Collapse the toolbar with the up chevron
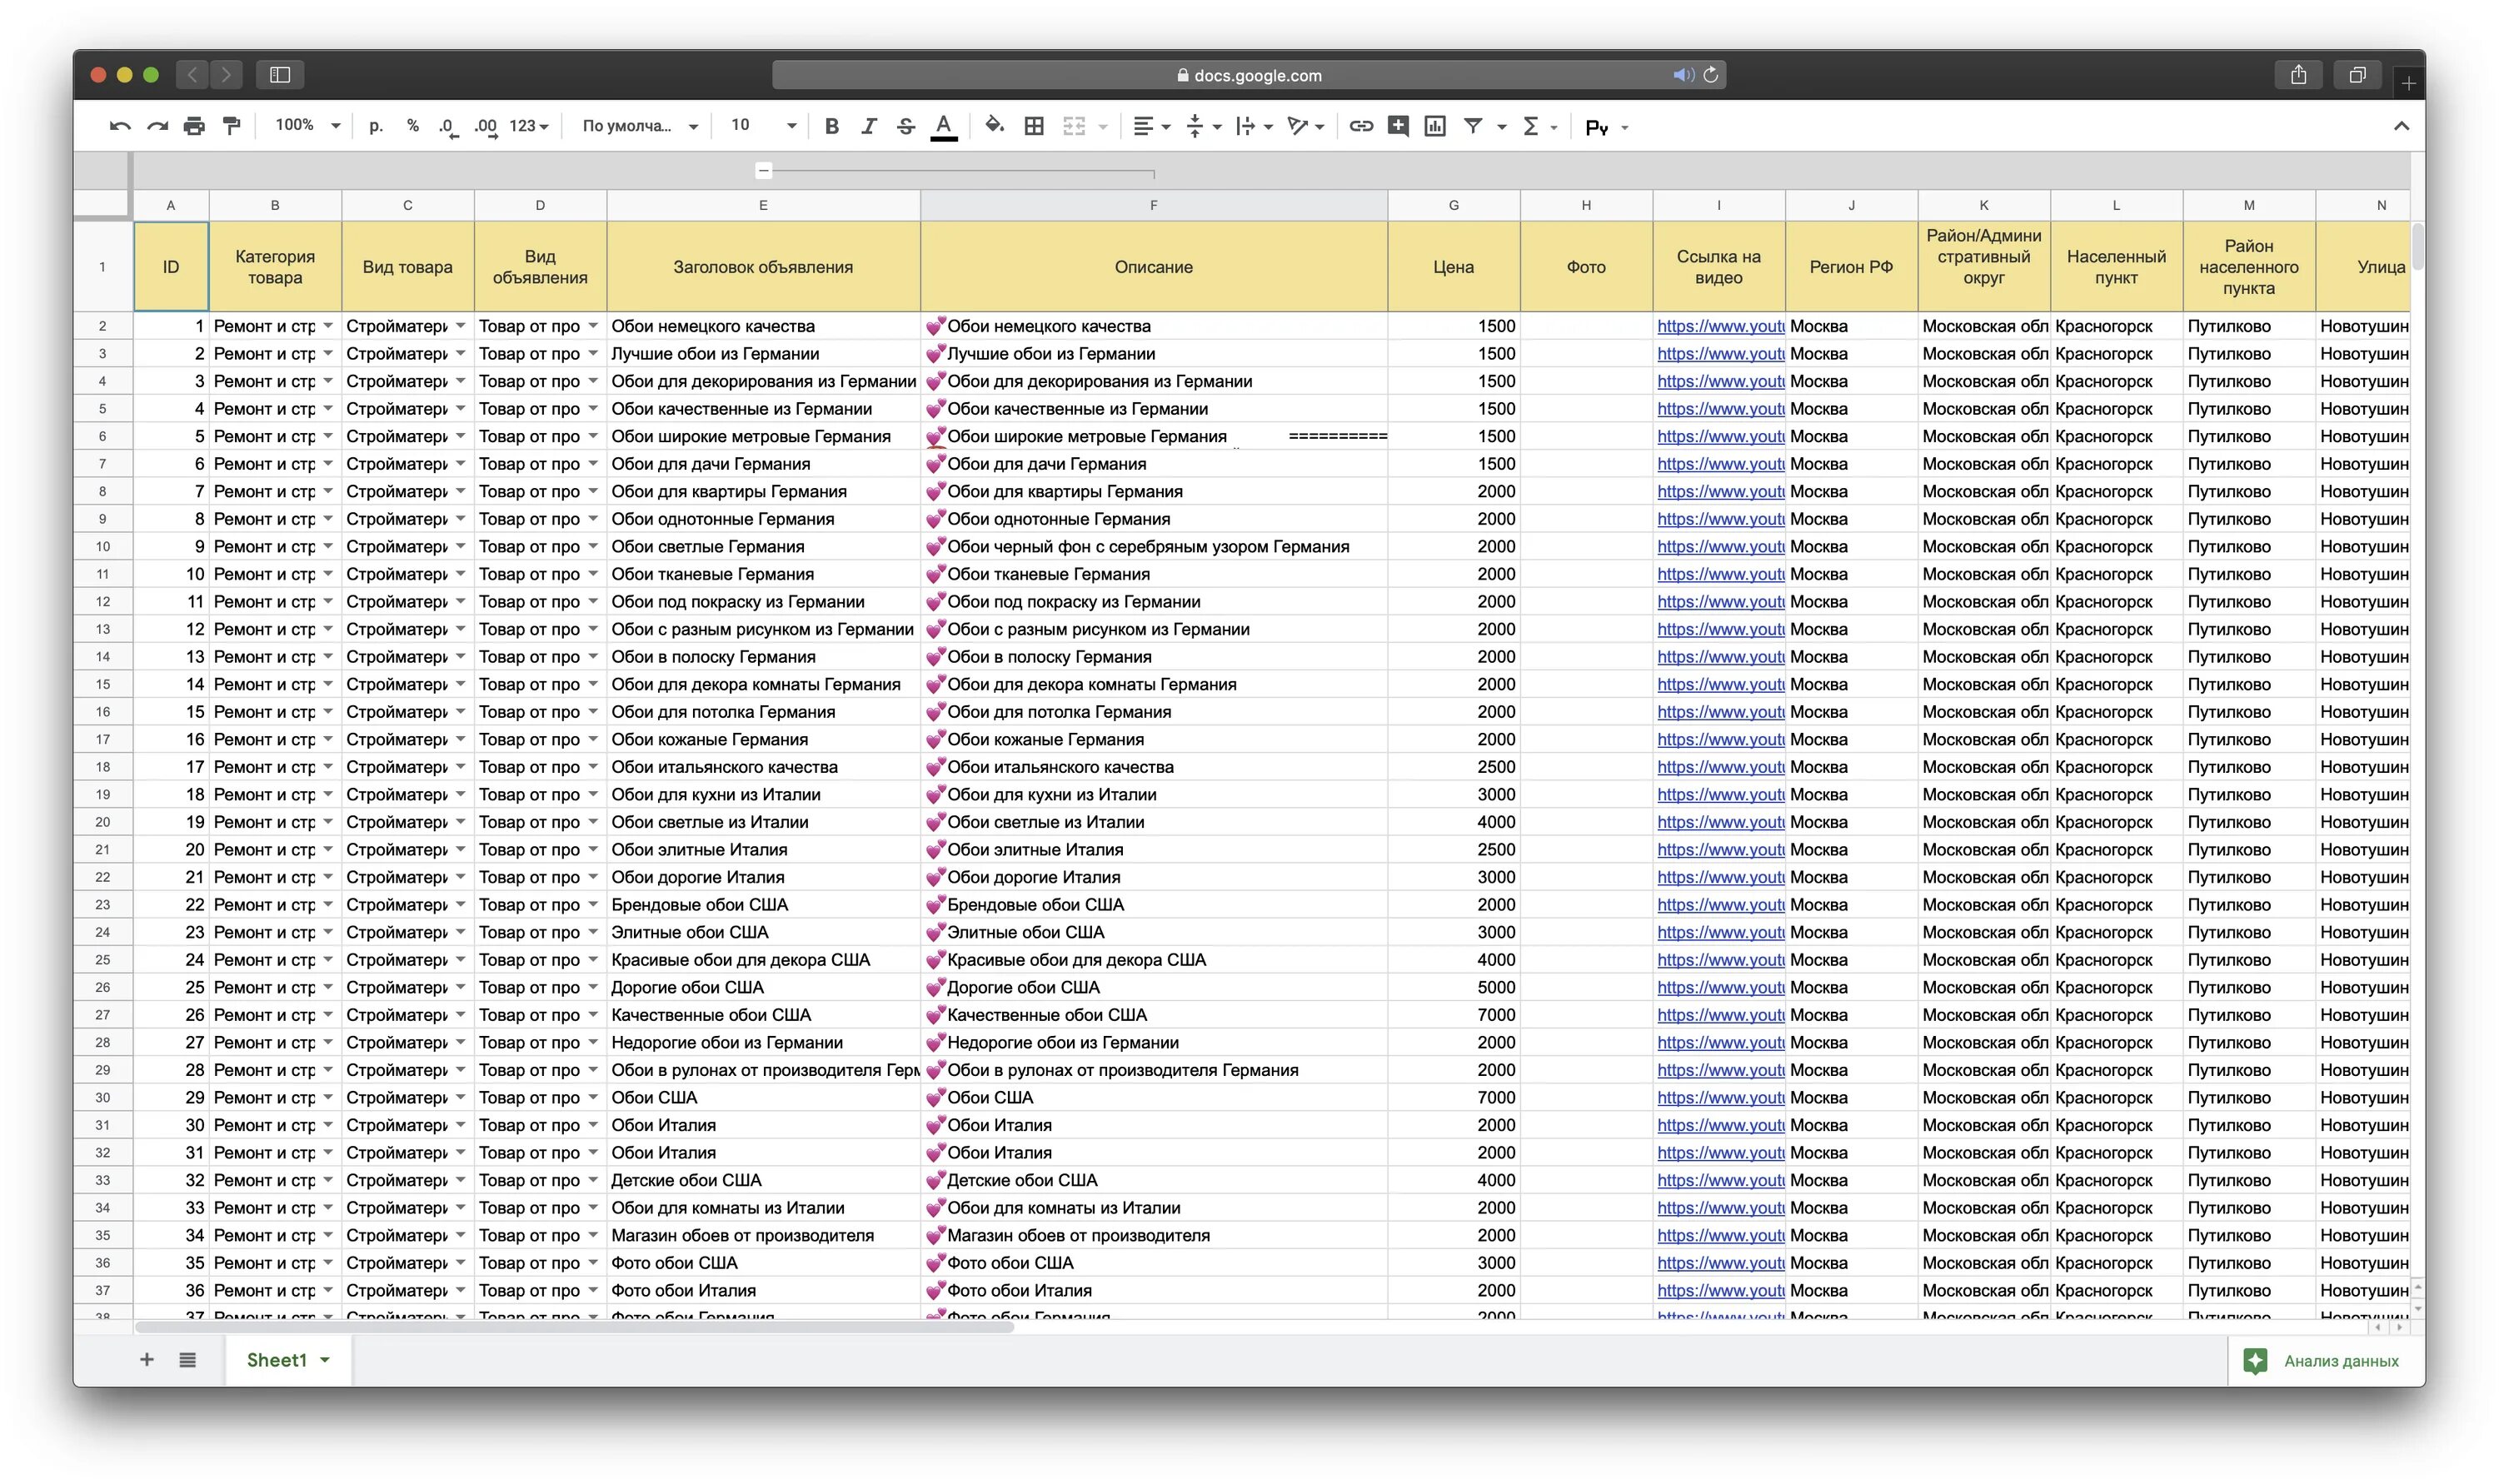This screenshot has height=1484, width=2499. (2401, 126)
